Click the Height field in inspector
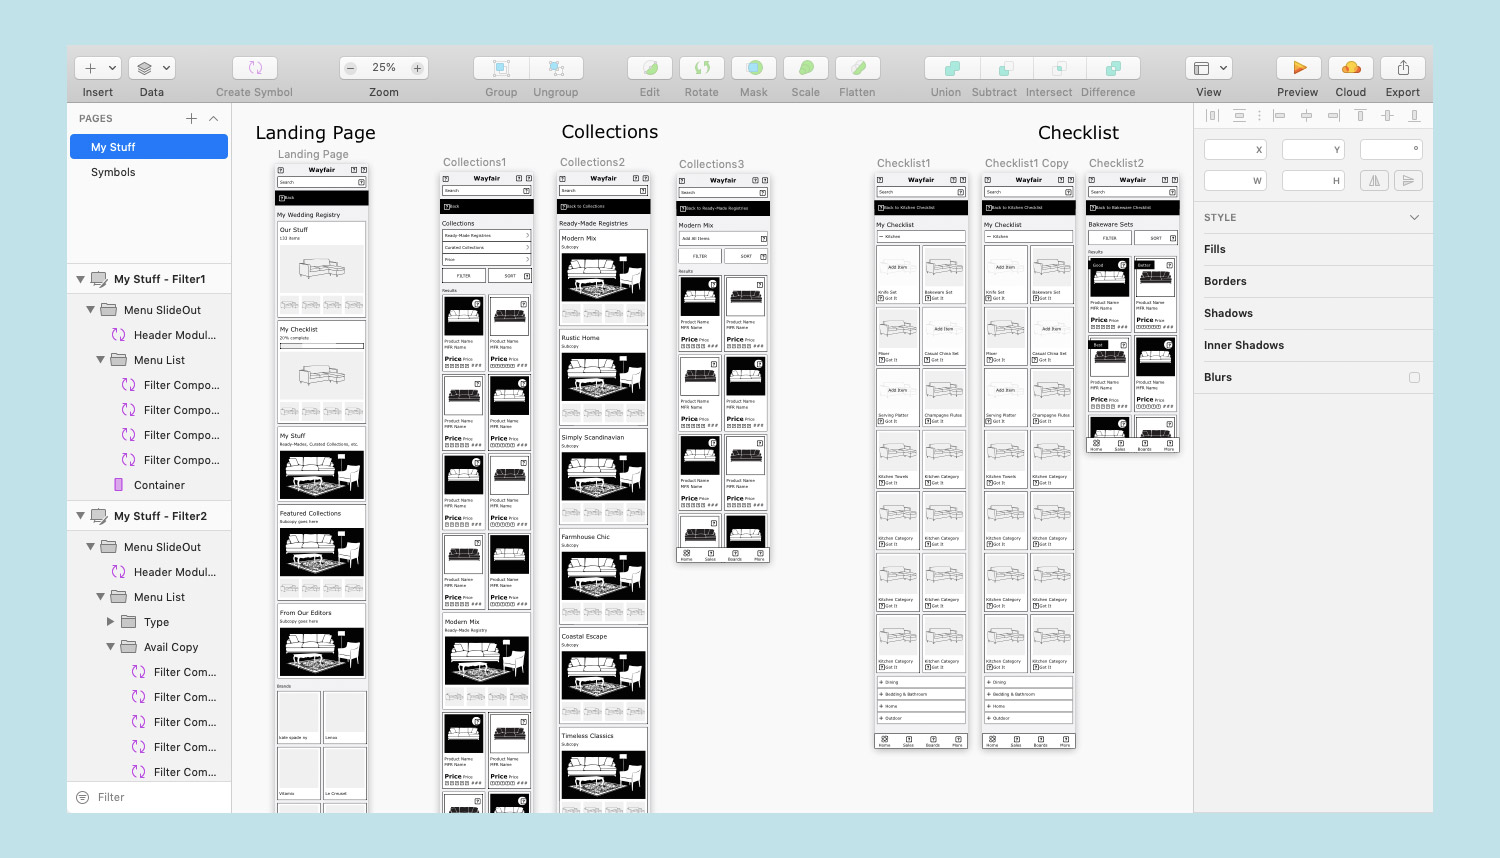1500x858 pixels. 1313,180
